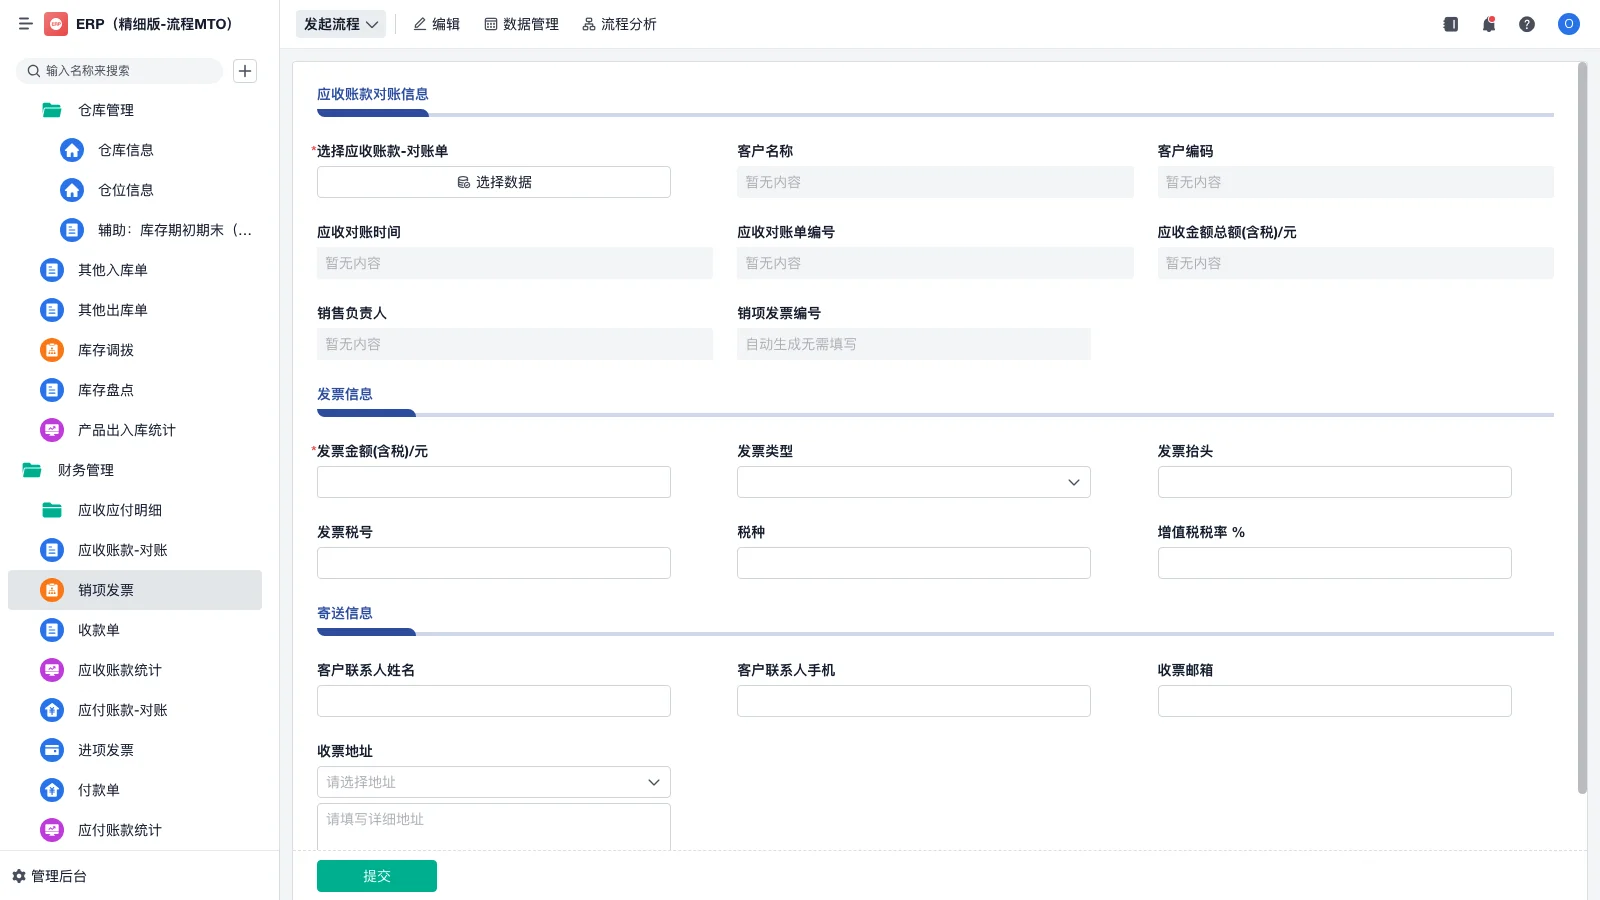Click the help question mark icon
This screenshot has width=1600, height=900.
(x=1527, y=24)
